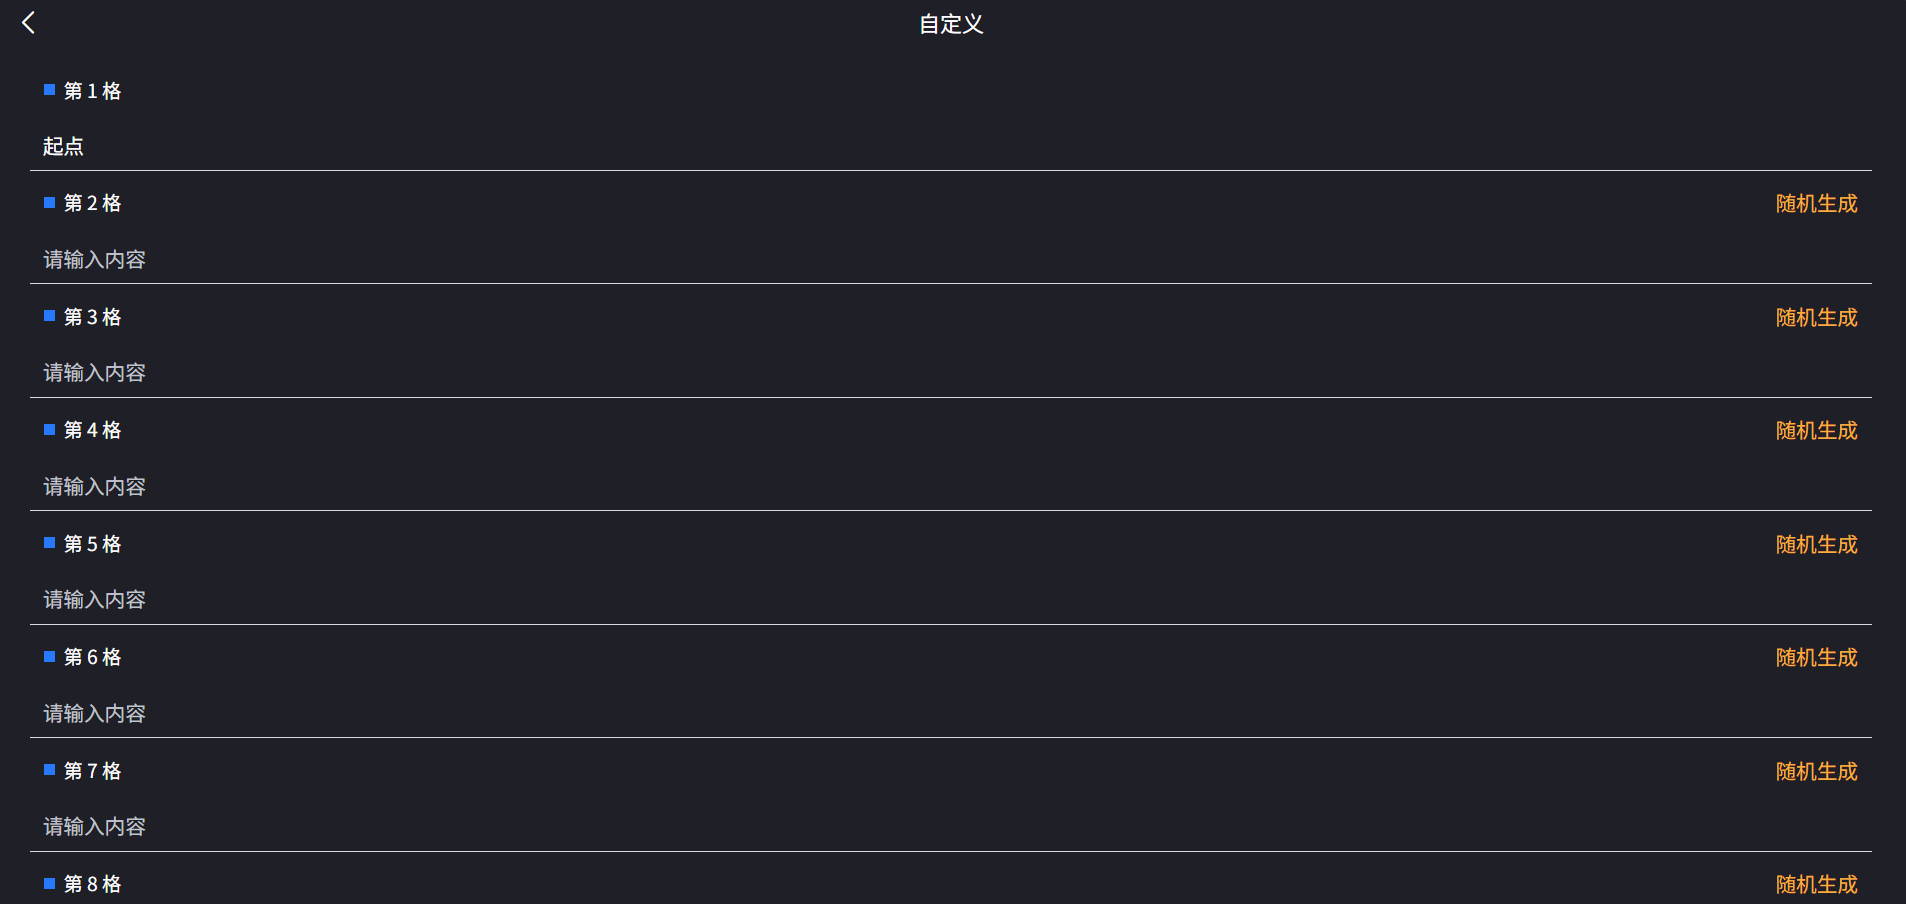The height and width of the screenshot is (904, 1906).
Task: Click 随机生成 for 第 5 格
Action: 1815,544
